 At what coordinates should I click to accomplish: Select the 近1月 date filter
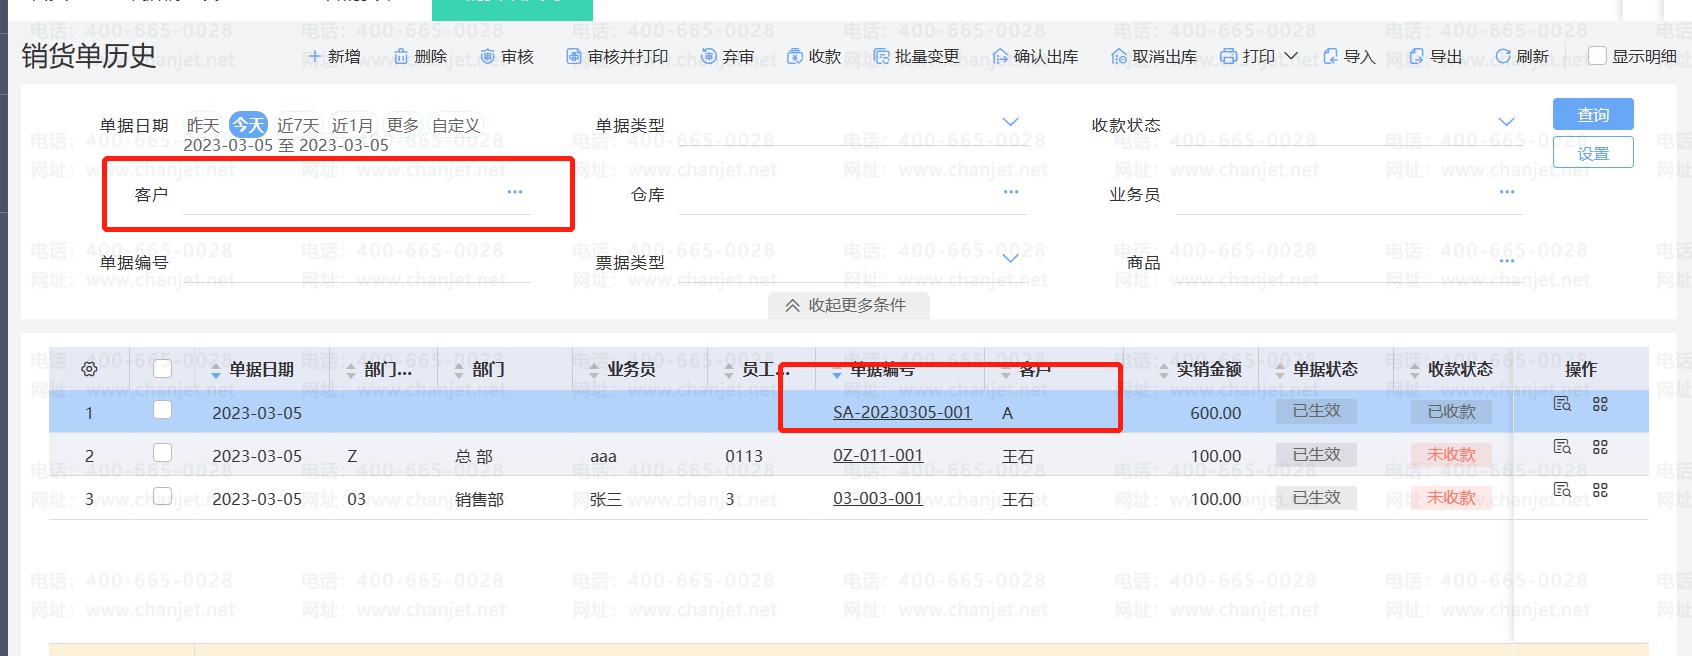click(x=352, y=125)
